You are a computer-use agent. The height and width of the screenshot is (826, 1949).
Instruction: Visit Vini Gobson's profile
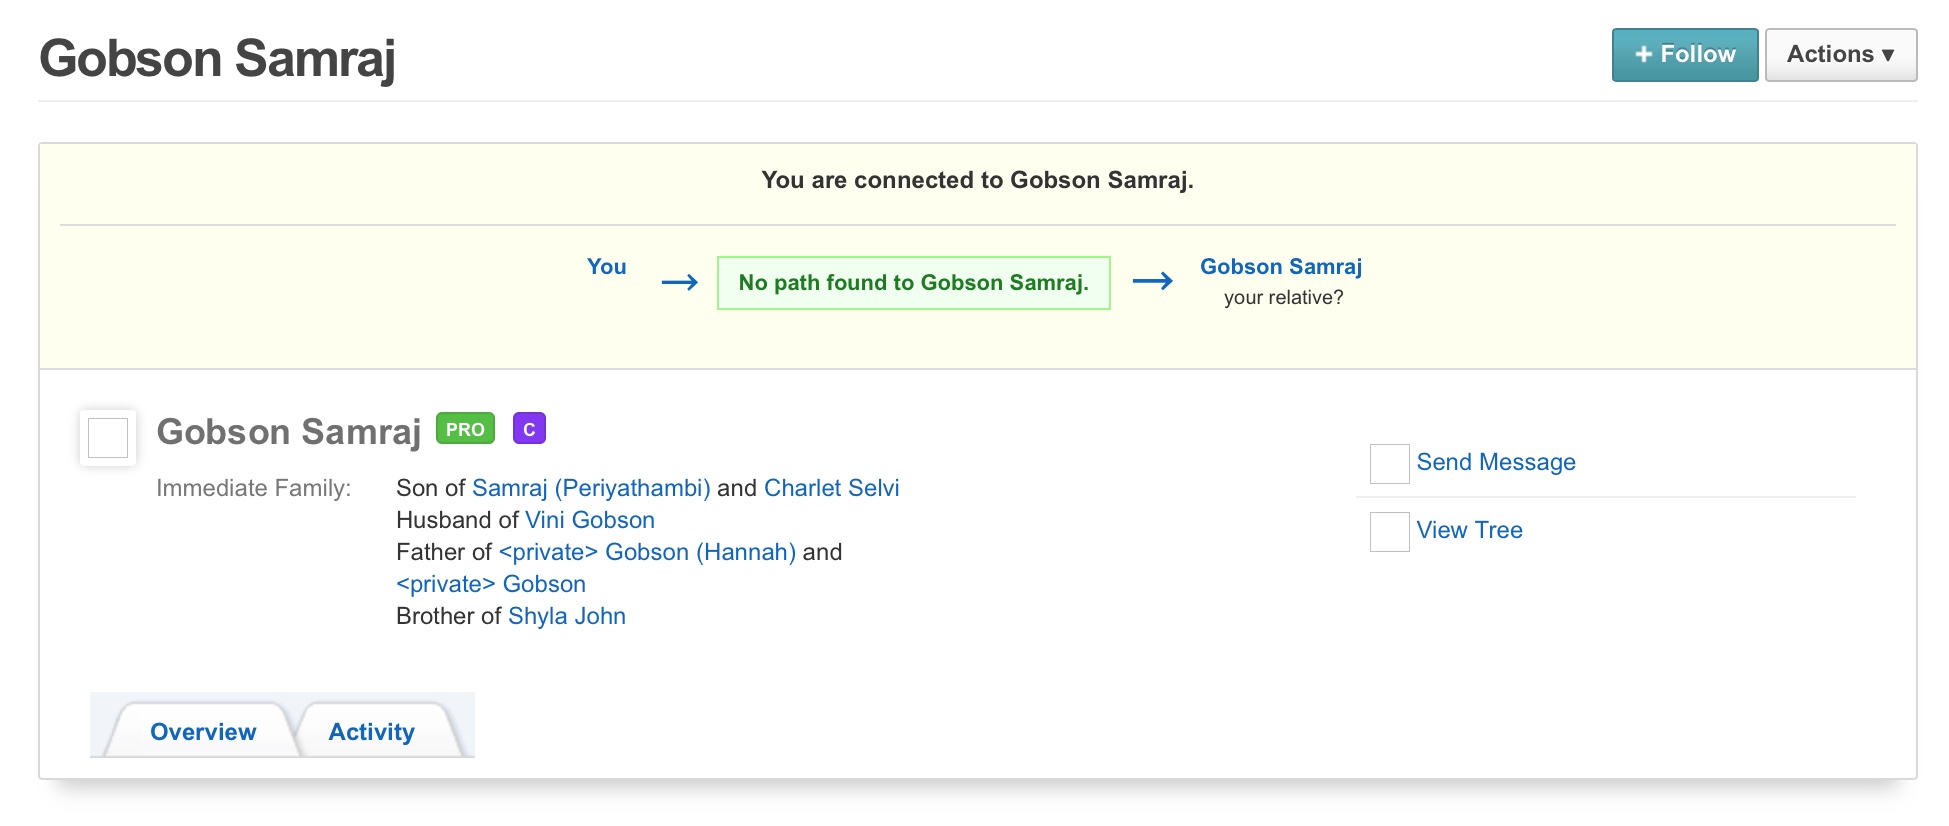590,520
